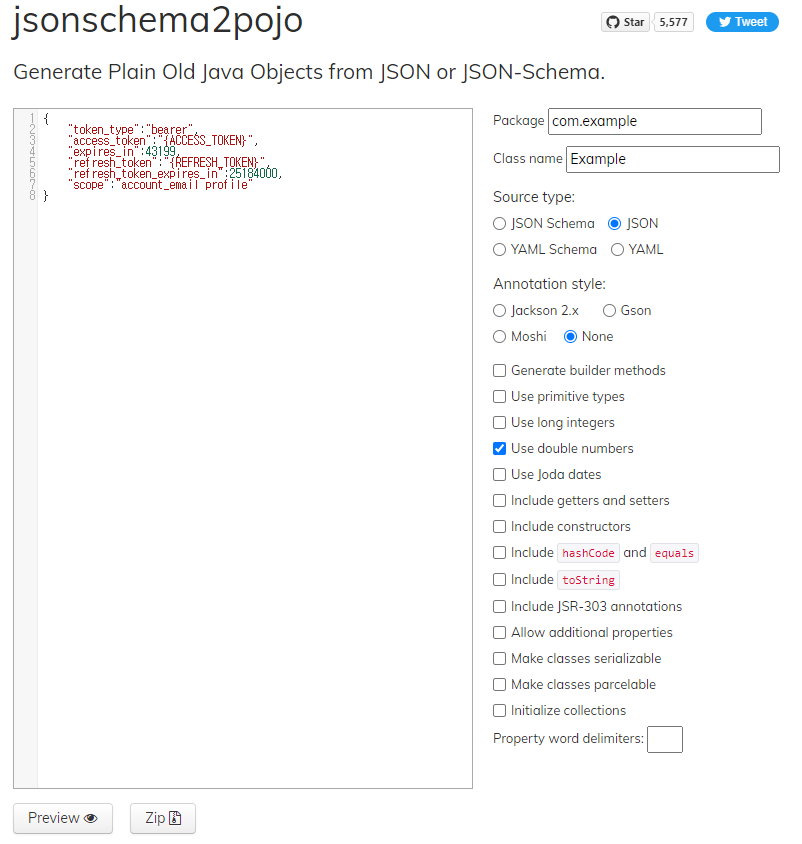Image resolution: width=802 pixels, height=844 pixels.
Task: Select JSON Schema source type
Action: 500,223
